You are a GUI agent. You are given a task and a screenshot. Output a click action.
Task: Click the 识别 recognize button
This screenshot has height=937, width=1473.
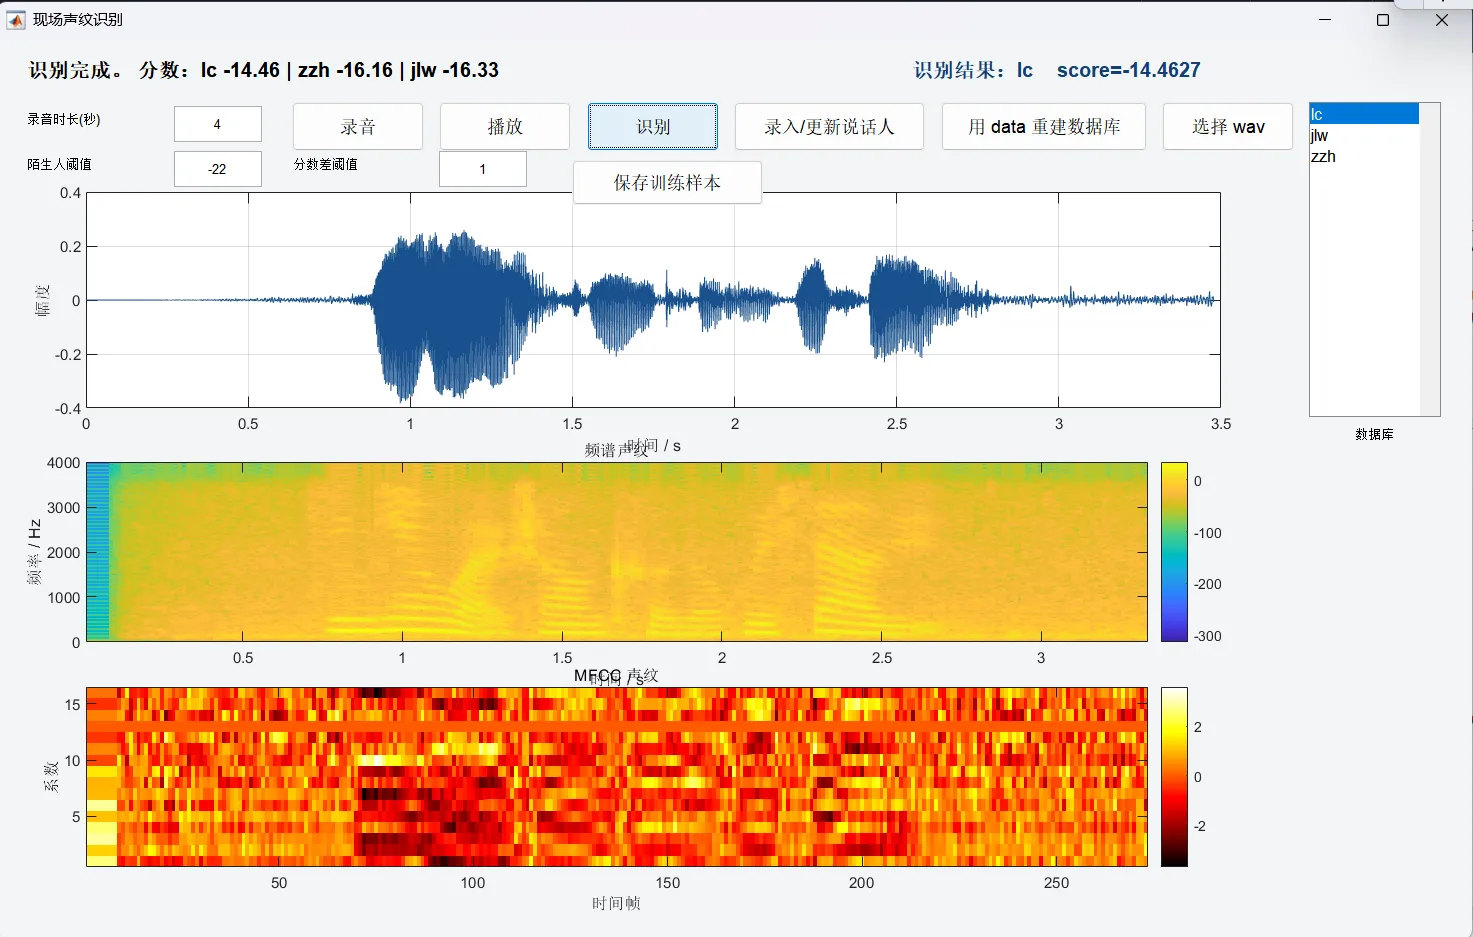[653, 127]
